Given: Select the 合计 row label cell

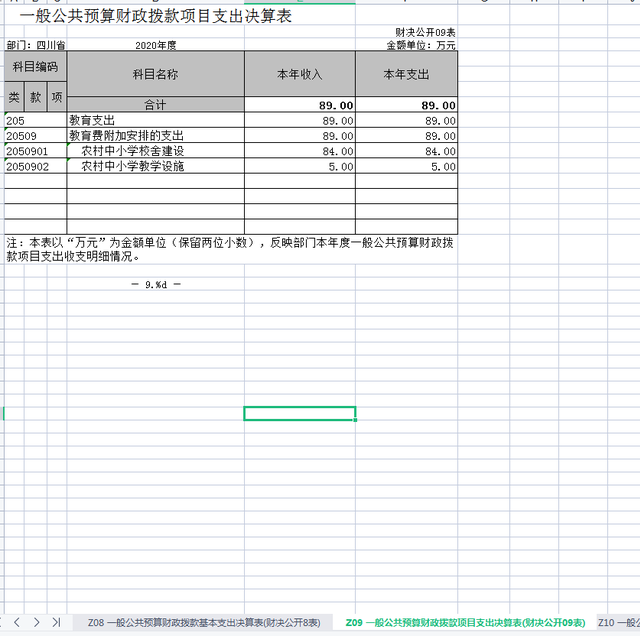Looking at the screenshot, I should [x=155, y=105].
